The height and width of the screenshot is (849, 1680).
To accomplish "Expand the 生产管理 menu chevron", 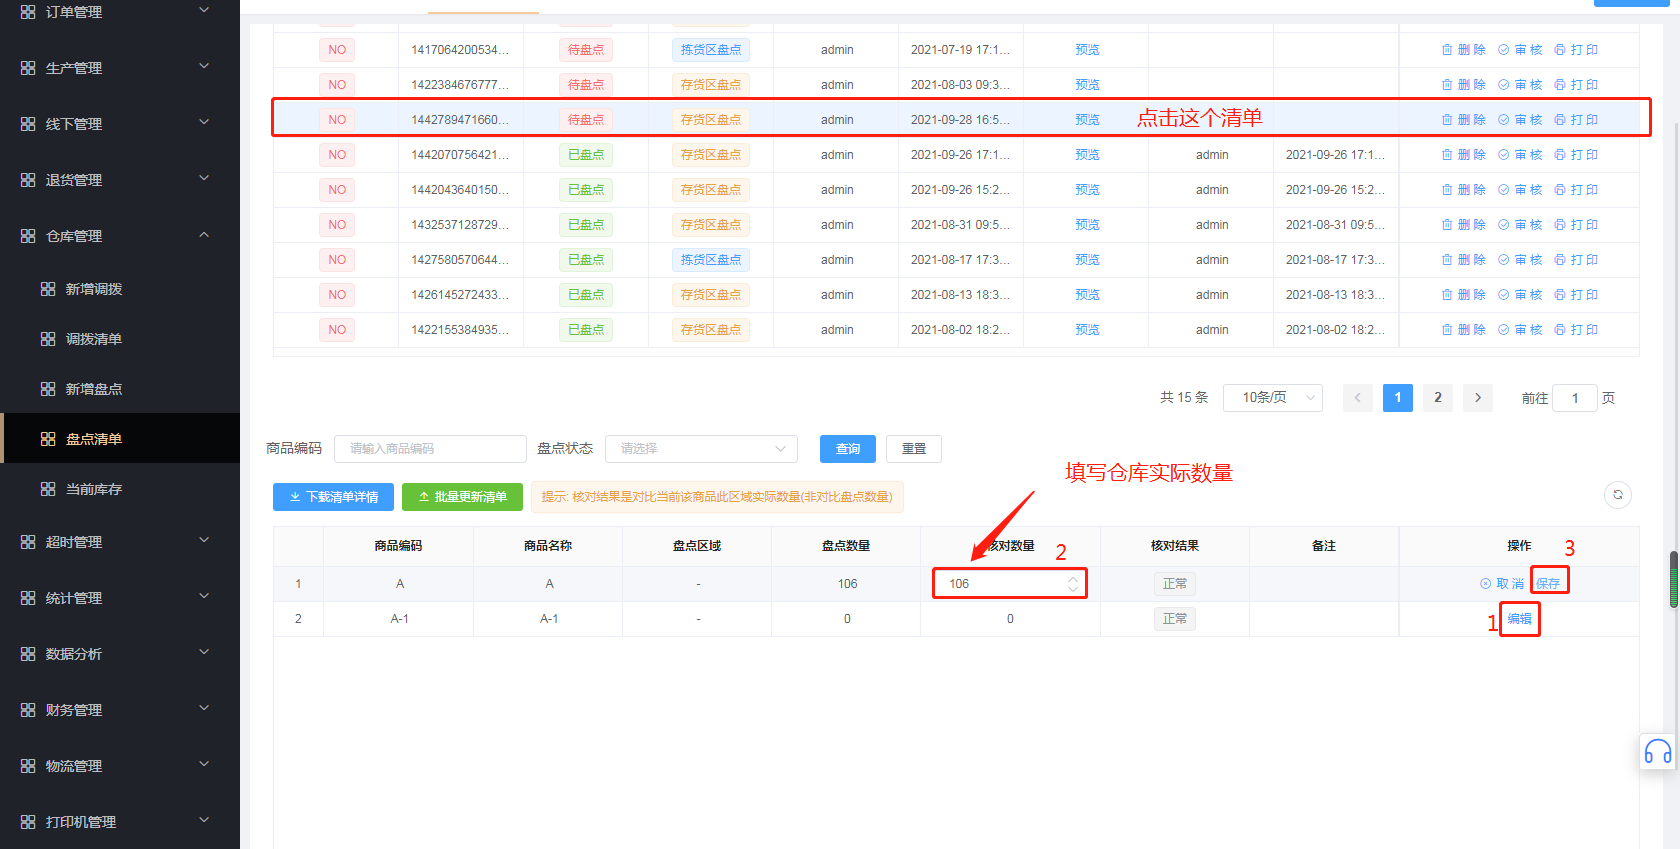I will click(204, 66).
